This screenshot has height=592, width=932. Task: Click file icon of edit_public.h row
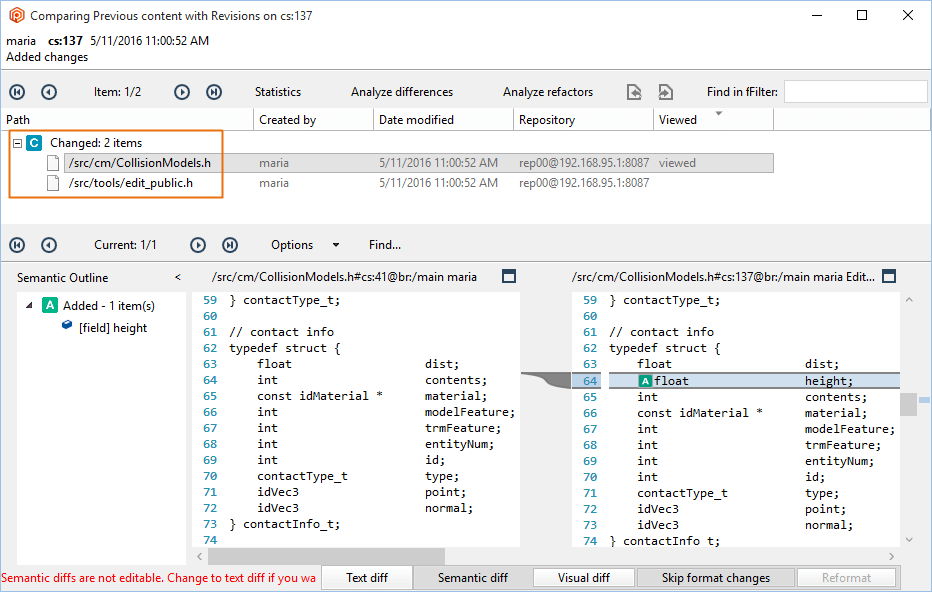[x=53, y=183]
